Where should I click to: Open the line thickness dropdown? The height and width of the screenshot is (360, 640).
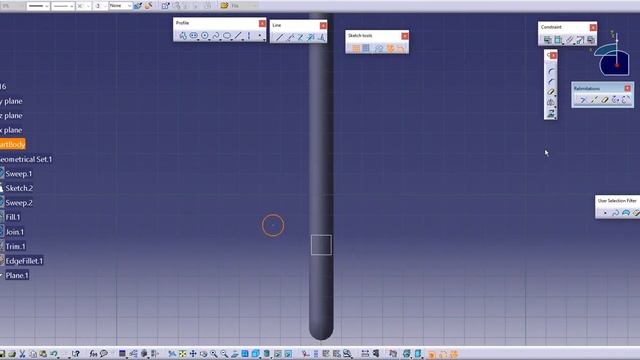38,6
